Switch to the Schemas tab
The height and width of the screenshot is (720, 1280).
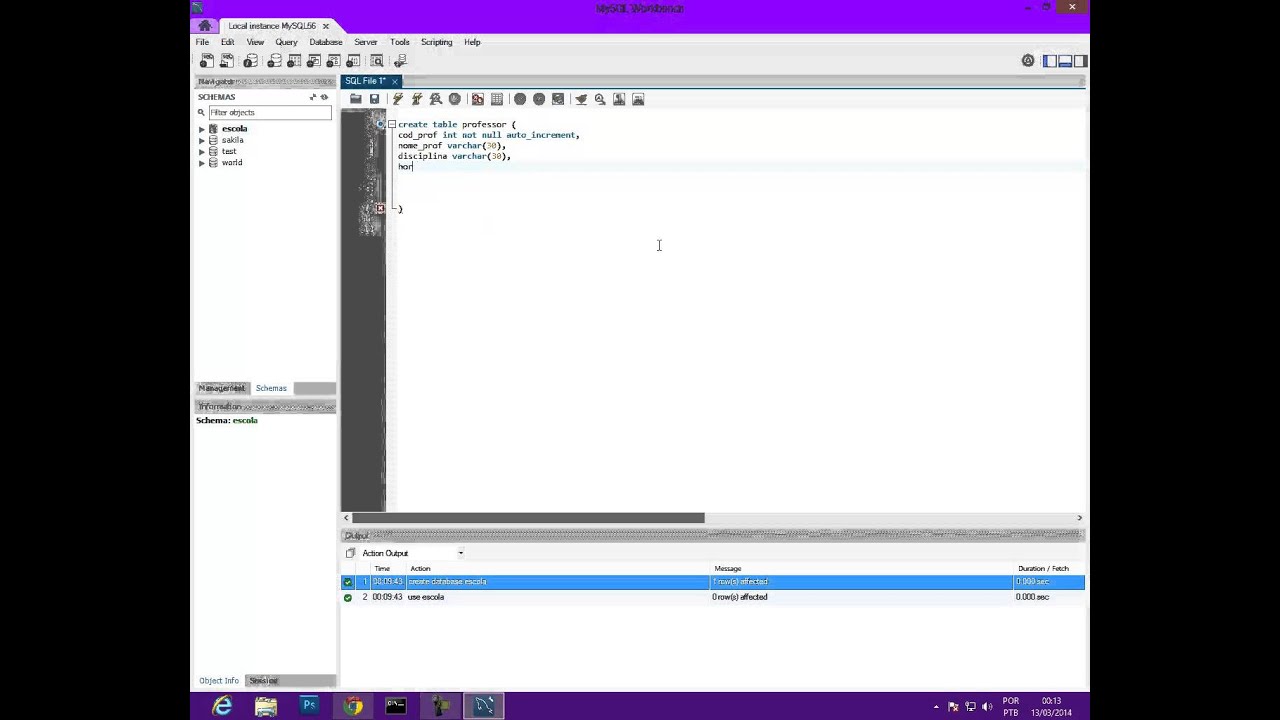pyautogui.click(x=271, y=388)
